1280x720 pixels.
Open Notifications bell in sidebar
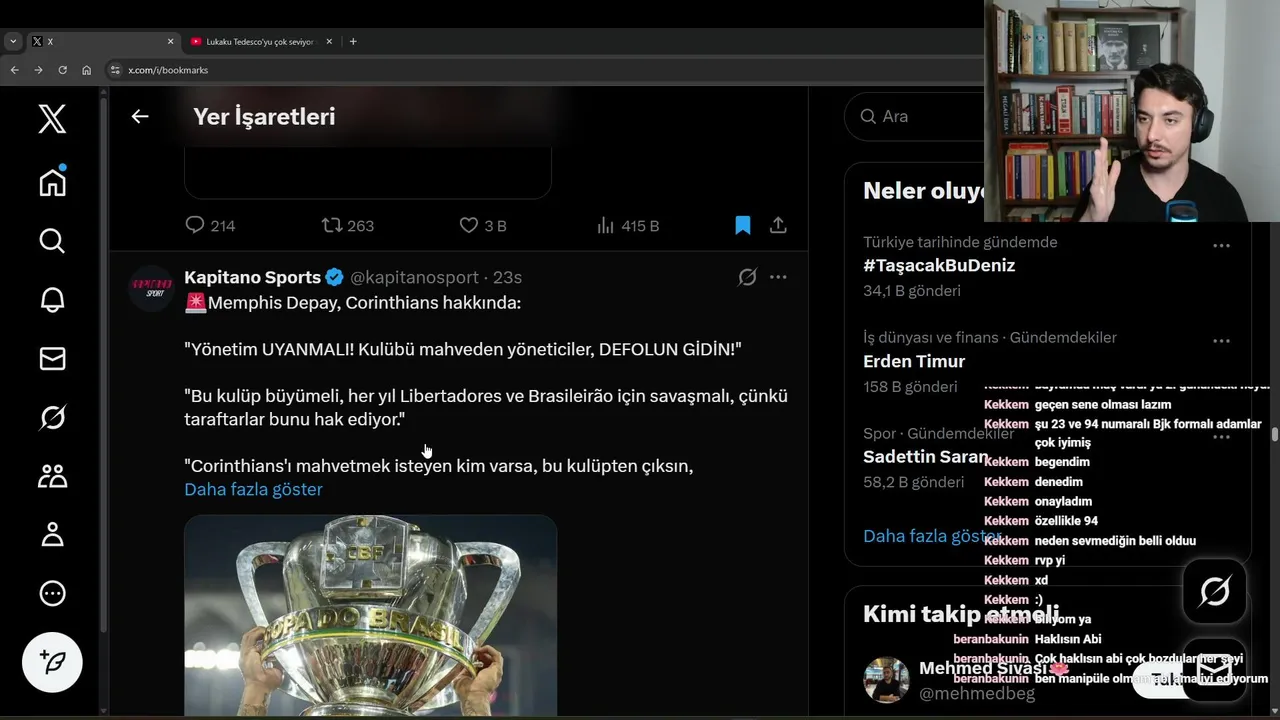pos(52,300)
